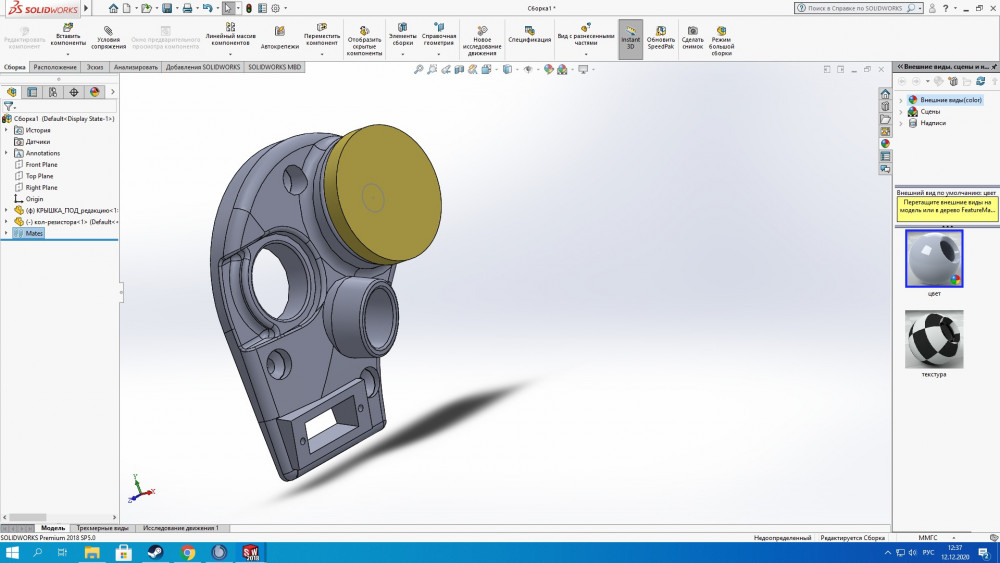
Task: Expand the История tree node
Action: 7,130
